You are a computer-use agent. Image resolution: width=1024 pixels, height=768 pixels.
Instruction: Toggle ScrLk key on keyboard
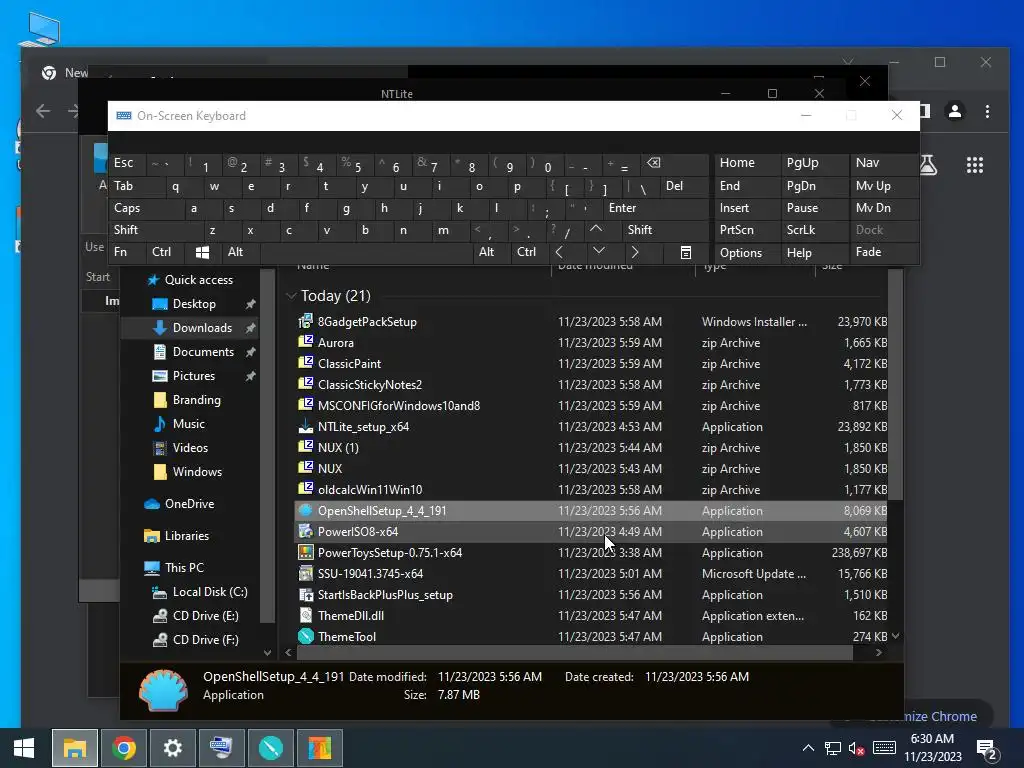(x=815, y=230)
